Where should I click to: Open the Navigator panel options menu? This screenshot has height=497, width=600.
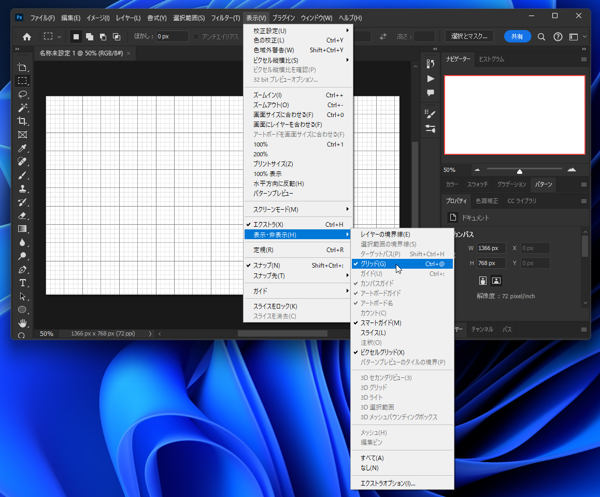(x=584, y=59)
